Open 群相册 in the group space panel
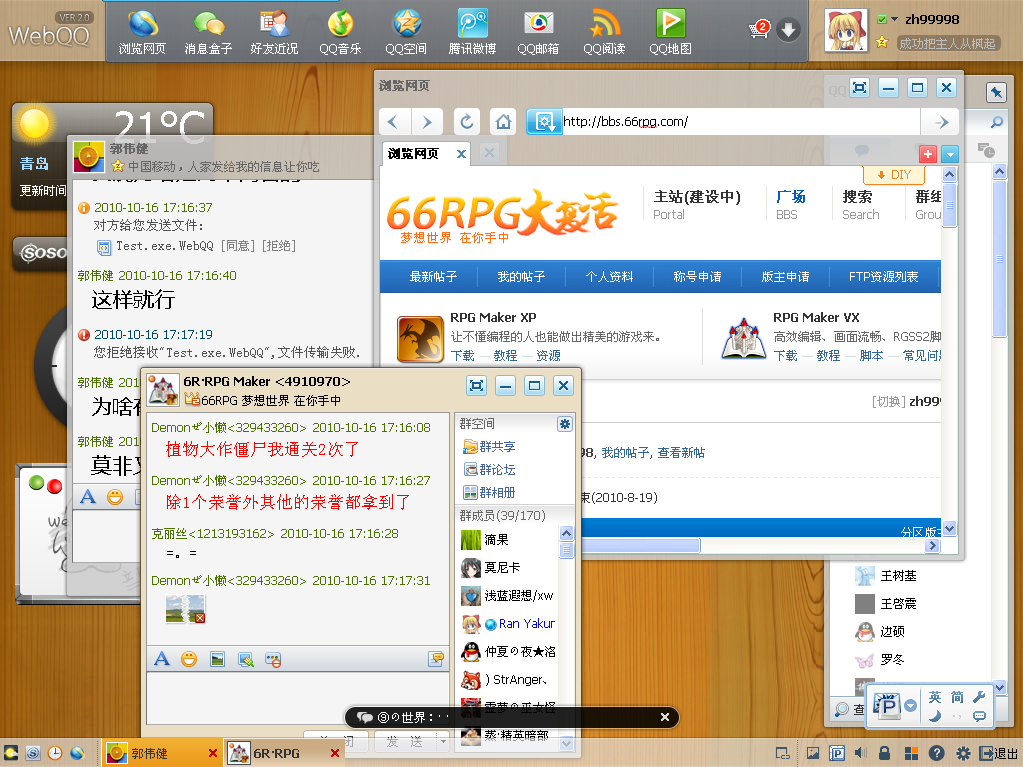Viewport: 1023px width, 767px height. [489, 492]
